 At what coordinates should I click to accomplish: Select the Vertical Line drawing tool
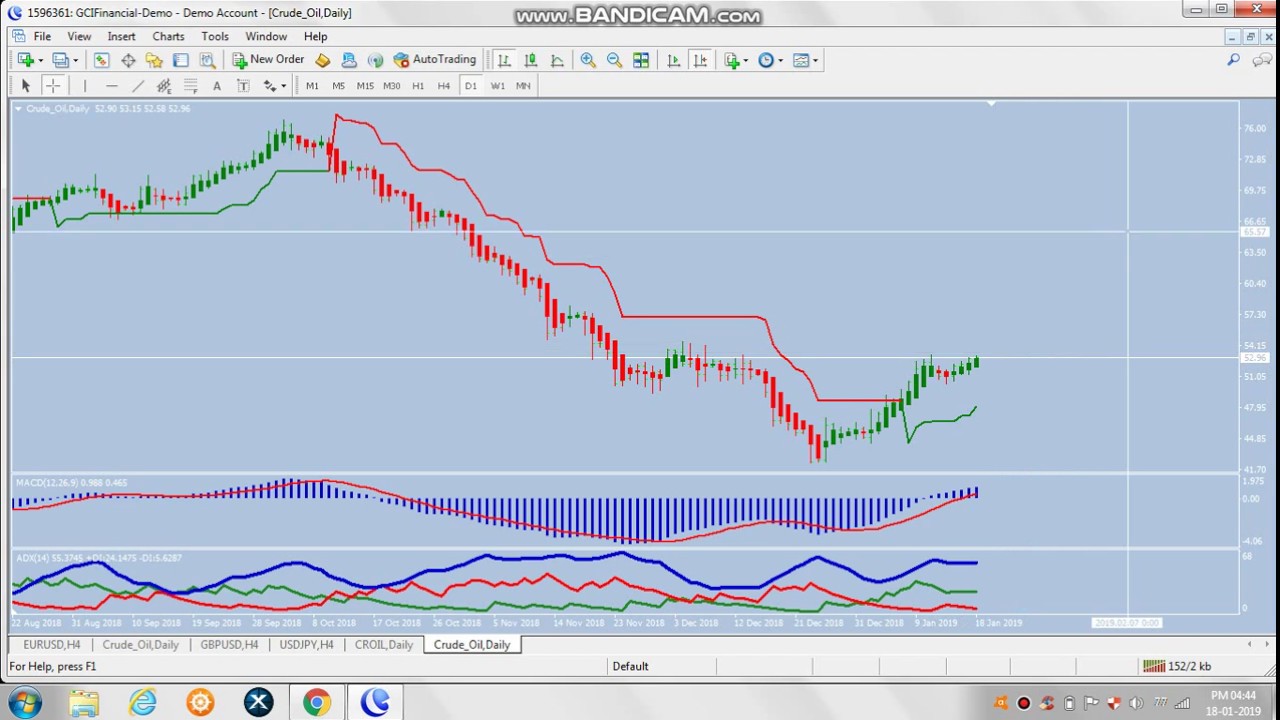coord(85,86)
